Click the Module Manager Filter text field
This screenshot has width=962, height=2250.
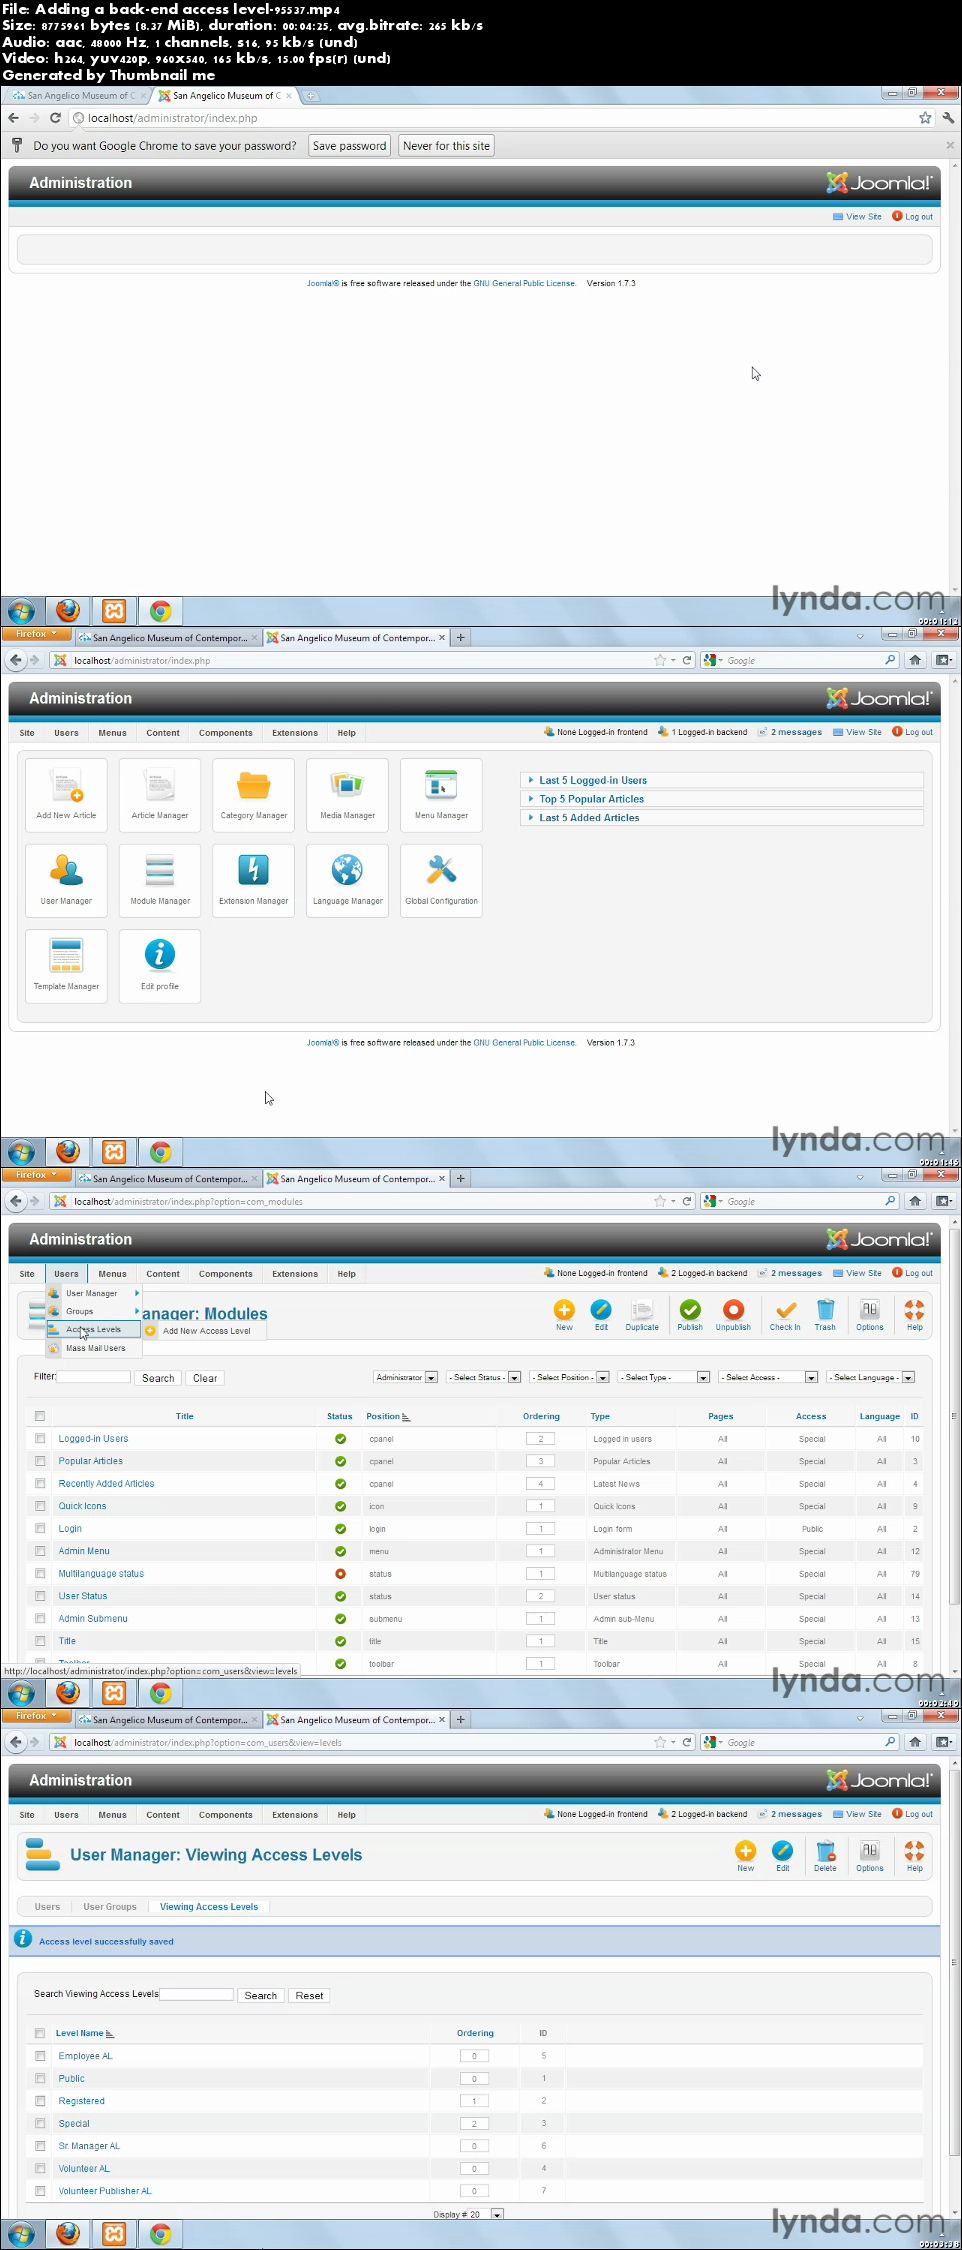pyautogui.click(x=94, y=1377)
